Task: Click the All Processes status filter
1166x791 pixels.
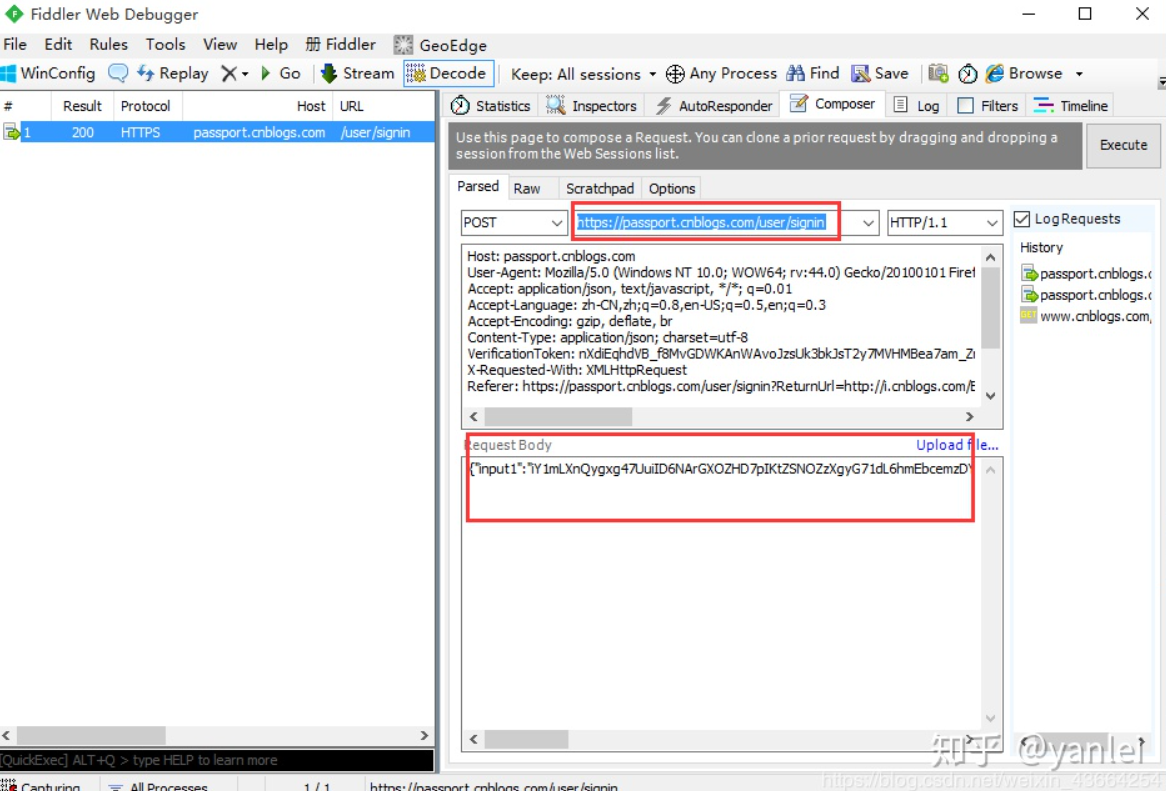Action: [x=158, y=785]
